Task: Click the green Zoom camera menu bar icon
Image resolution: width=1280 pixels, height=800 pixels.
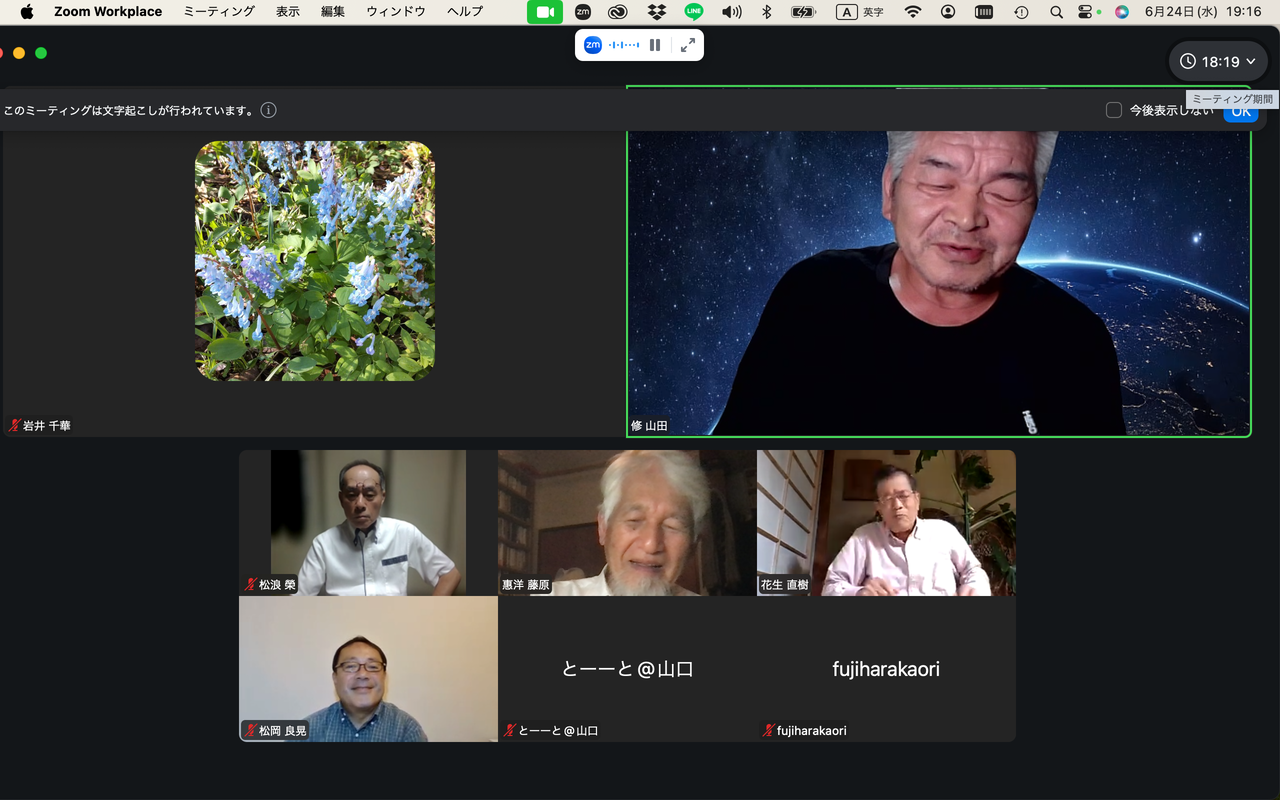Action: click(545, 12)
